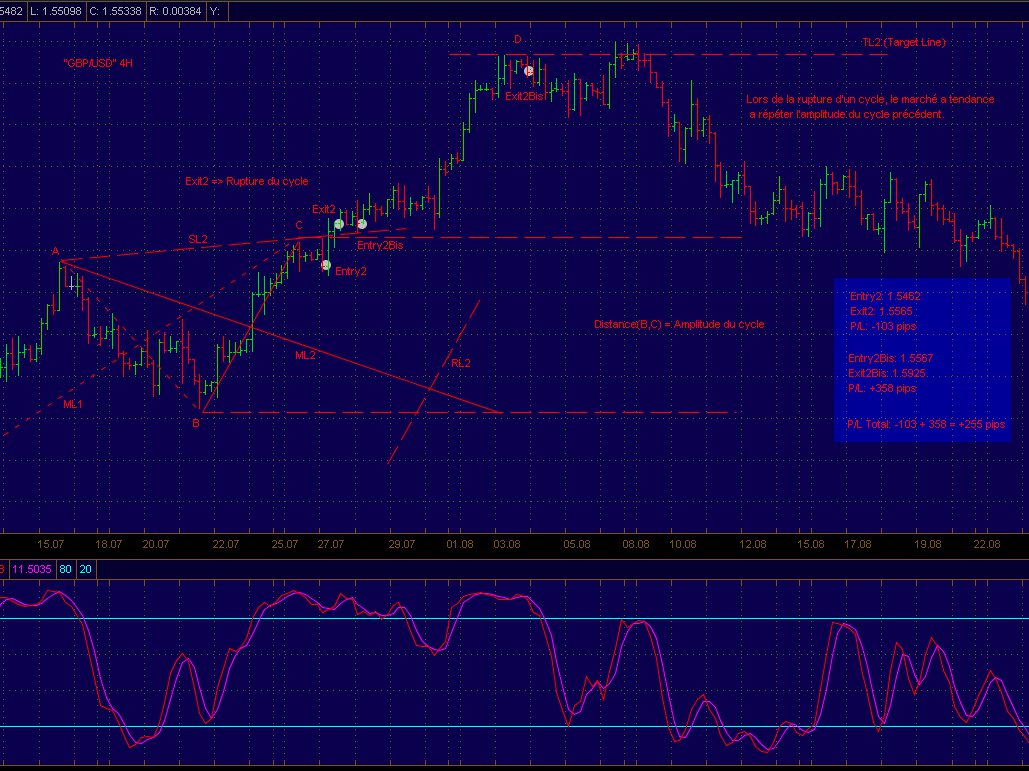This screenshot has height=771, width=1029.
Task: Click the SL2 line label
Action: [198, 240]
